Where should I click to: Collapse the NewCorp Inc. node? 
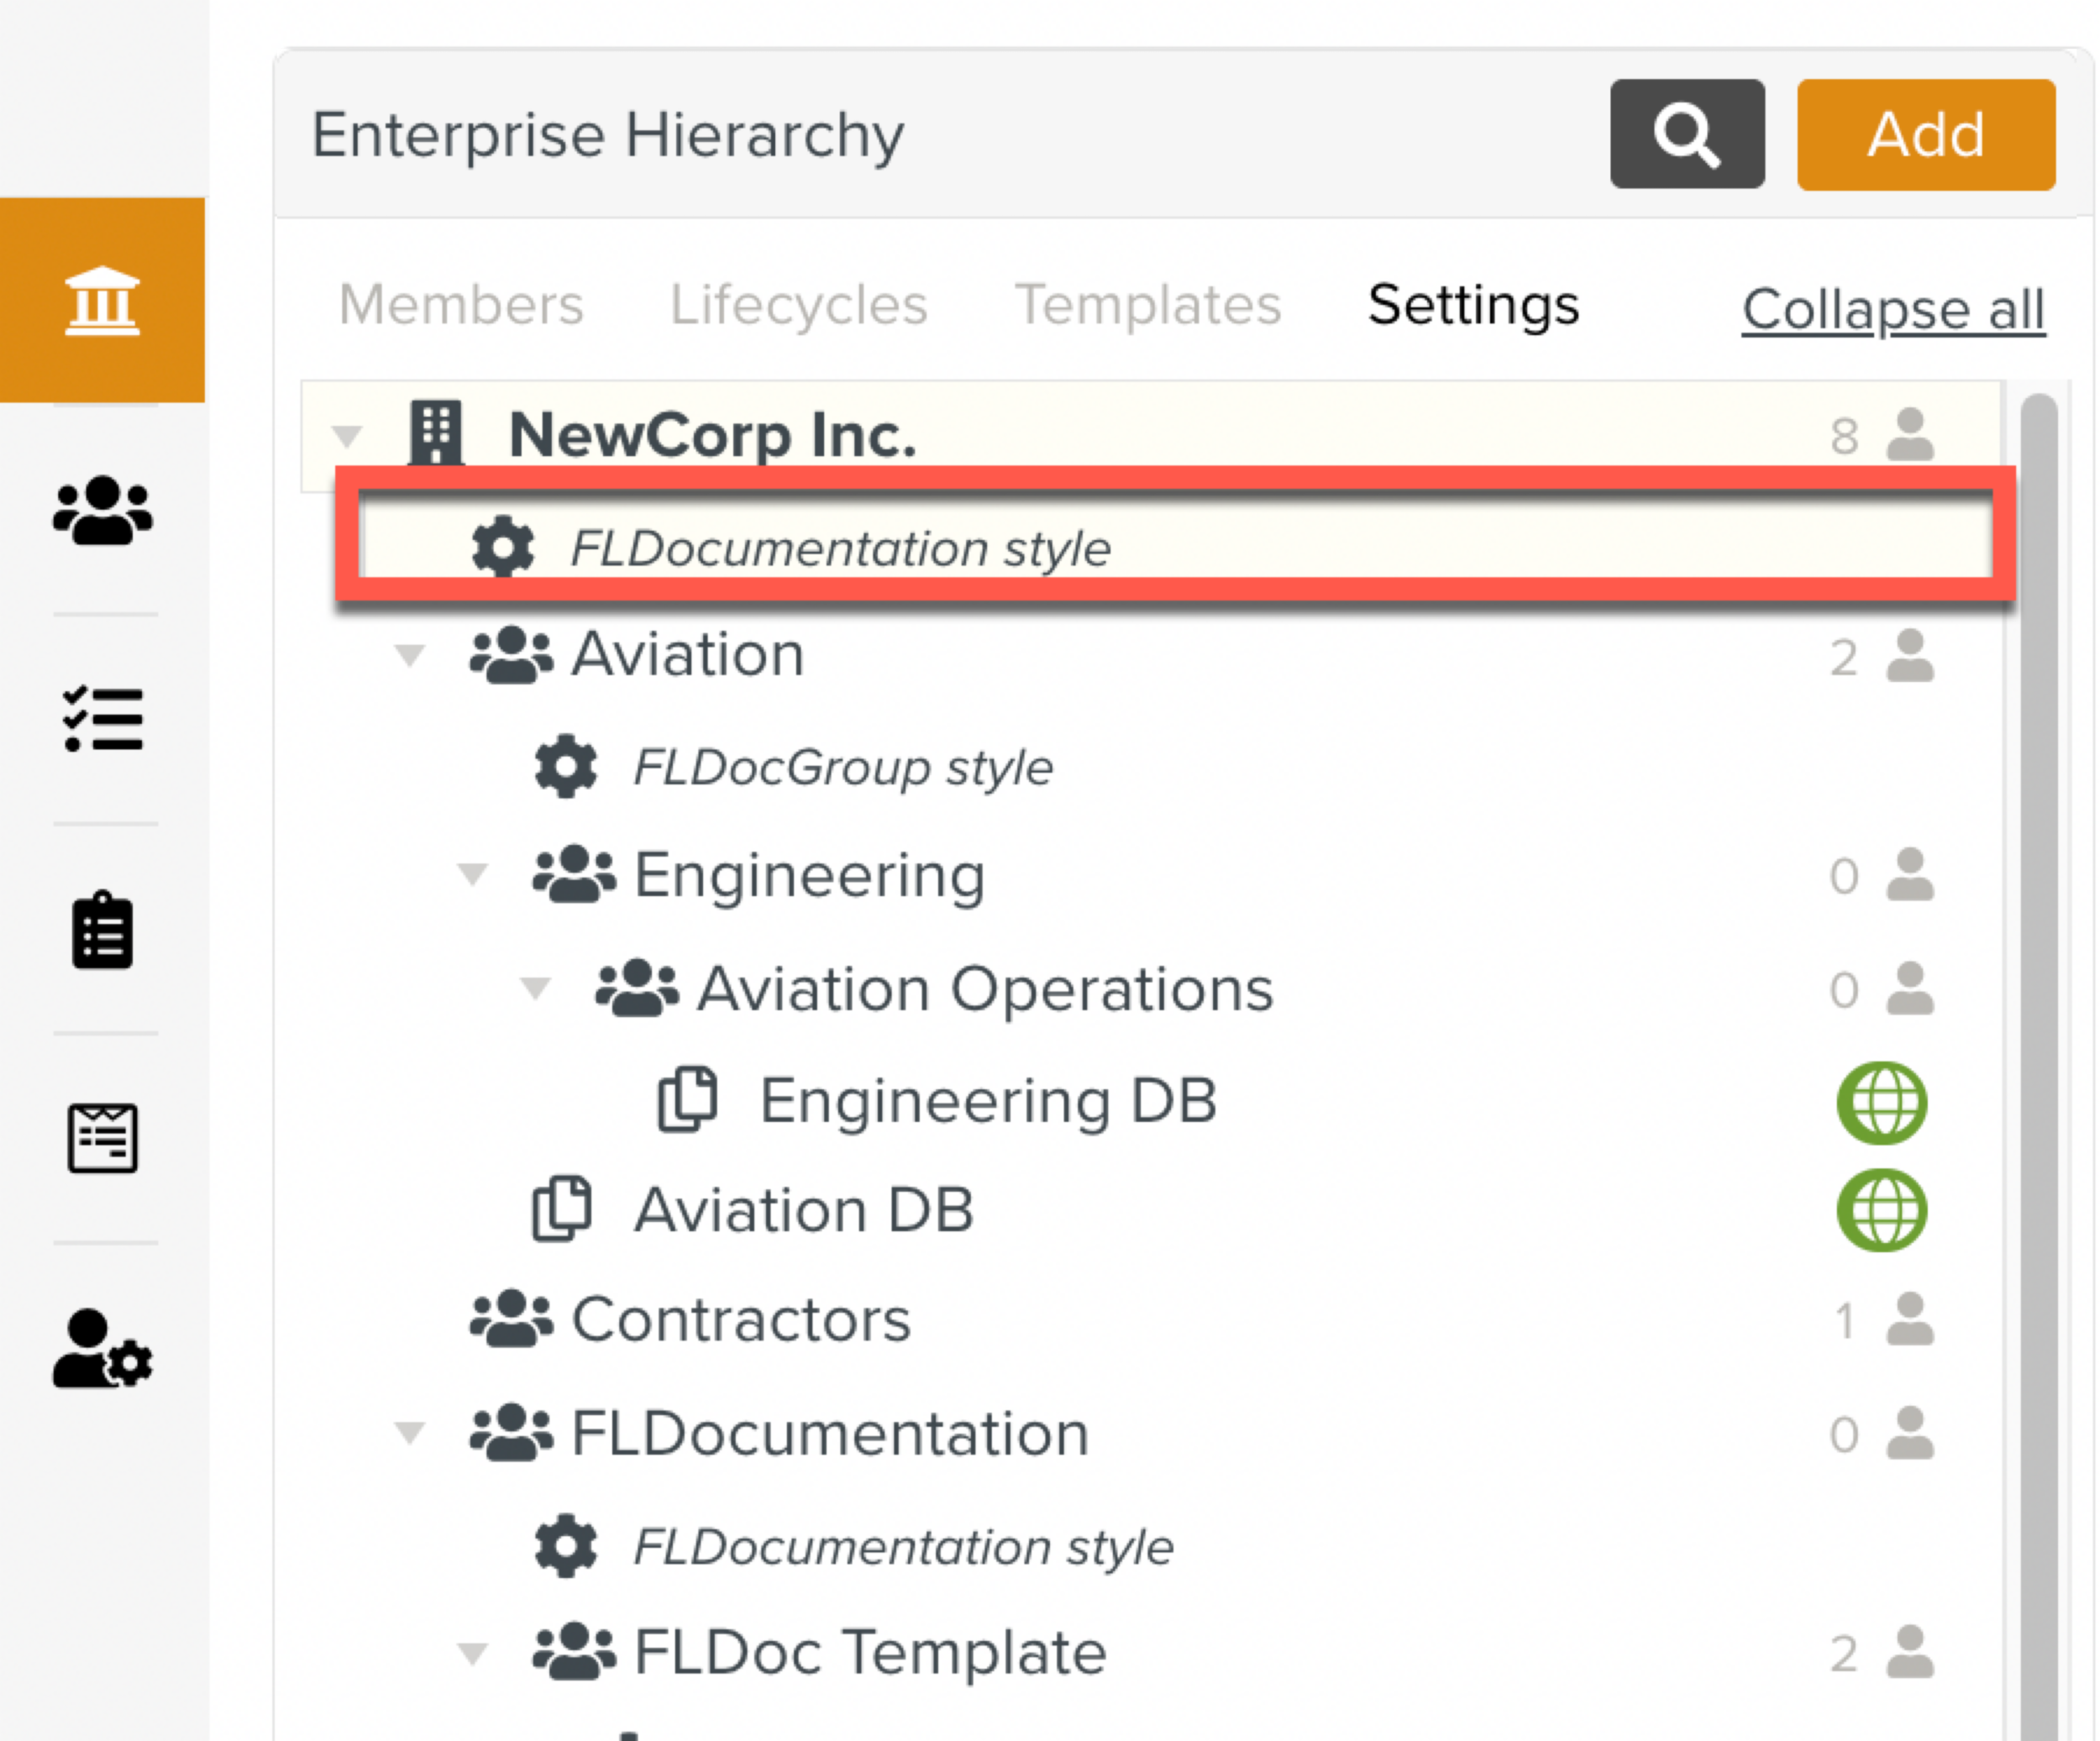[x=347, y=436]
